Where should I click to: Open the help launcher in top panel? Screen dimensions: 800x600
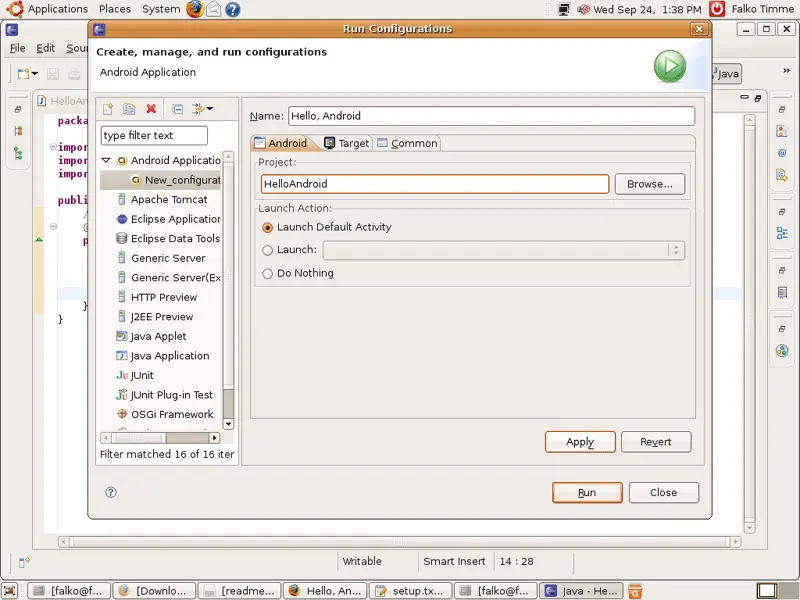[233, 9]
